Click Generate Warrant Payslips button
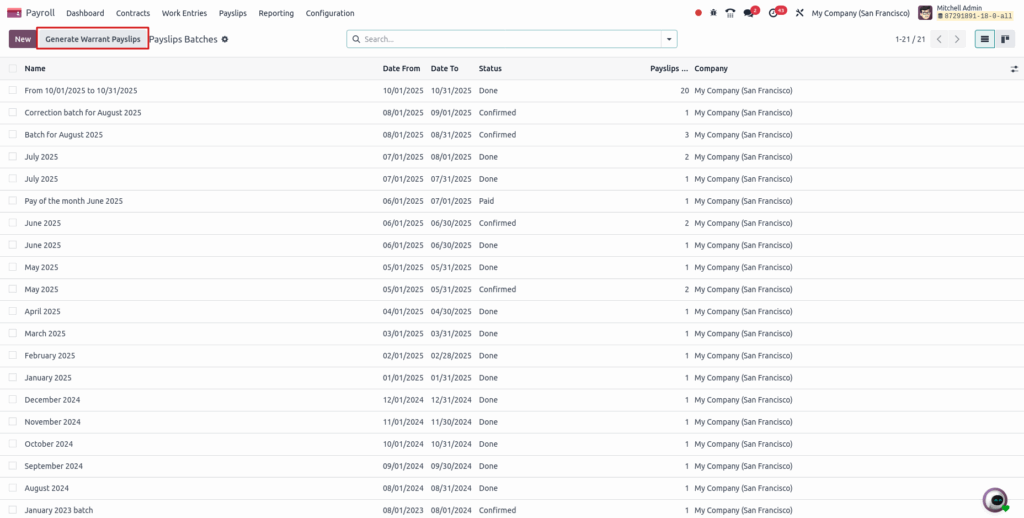1024x518 pixels. (x=93, y=39)
